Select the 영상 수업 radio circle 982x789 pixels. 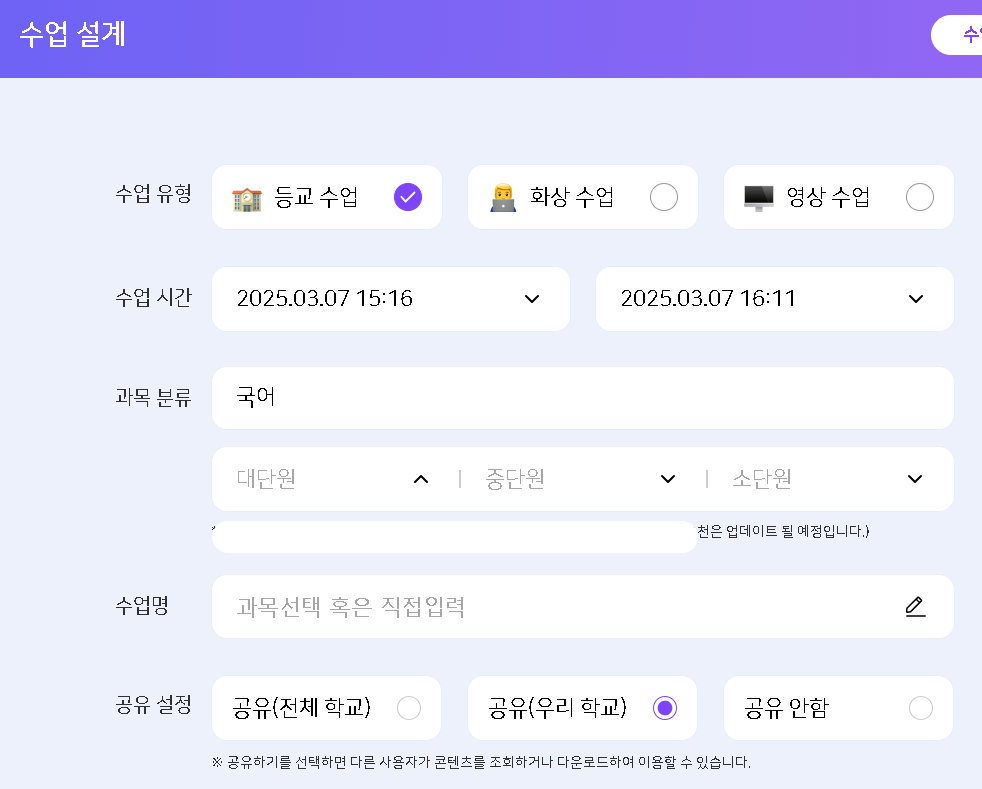click(x=919, y=197)
